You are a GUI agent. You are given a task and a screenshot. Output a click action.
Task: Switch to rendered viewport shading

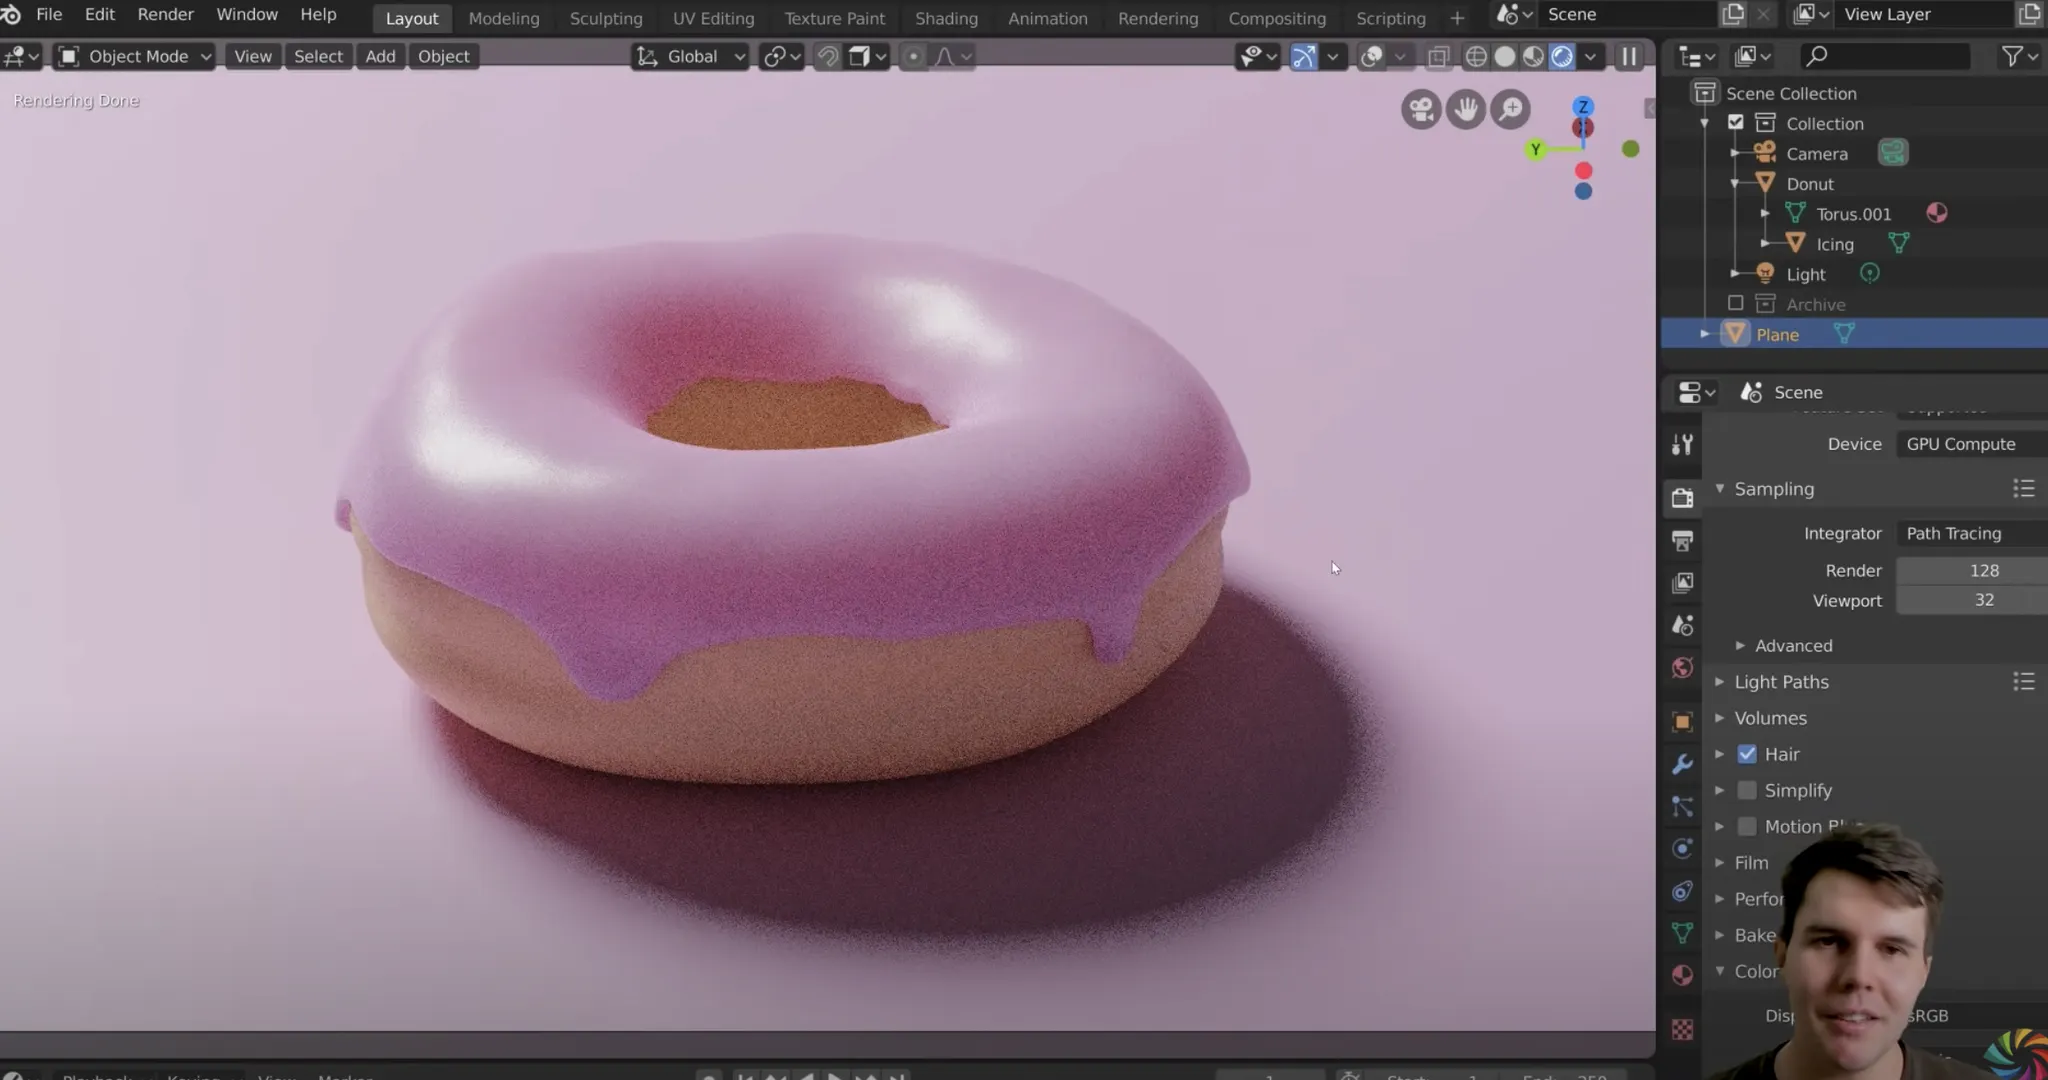click(x=1562, y=57)
